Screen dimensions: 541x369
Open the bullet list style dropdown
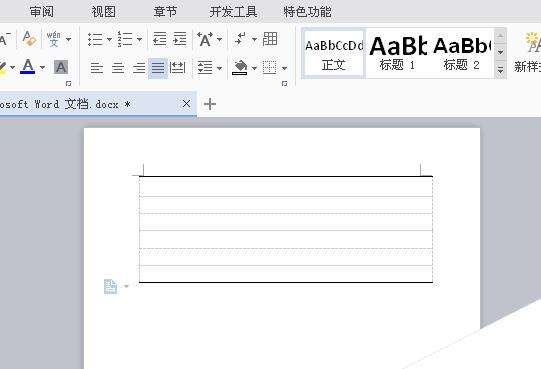coord(109,39)
